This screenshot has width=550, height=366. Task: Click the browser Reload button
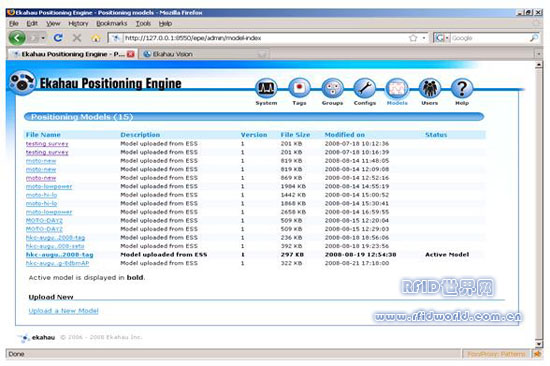58,38
